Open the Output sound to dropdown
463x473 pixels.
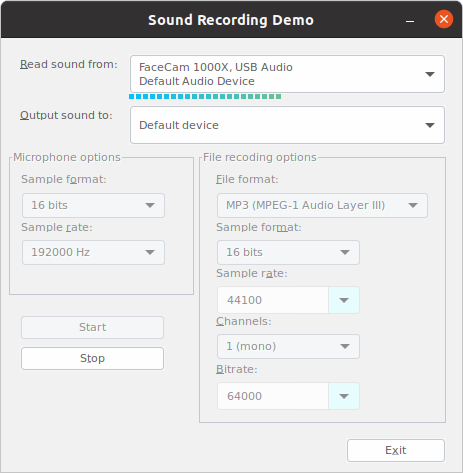[287, 125]
